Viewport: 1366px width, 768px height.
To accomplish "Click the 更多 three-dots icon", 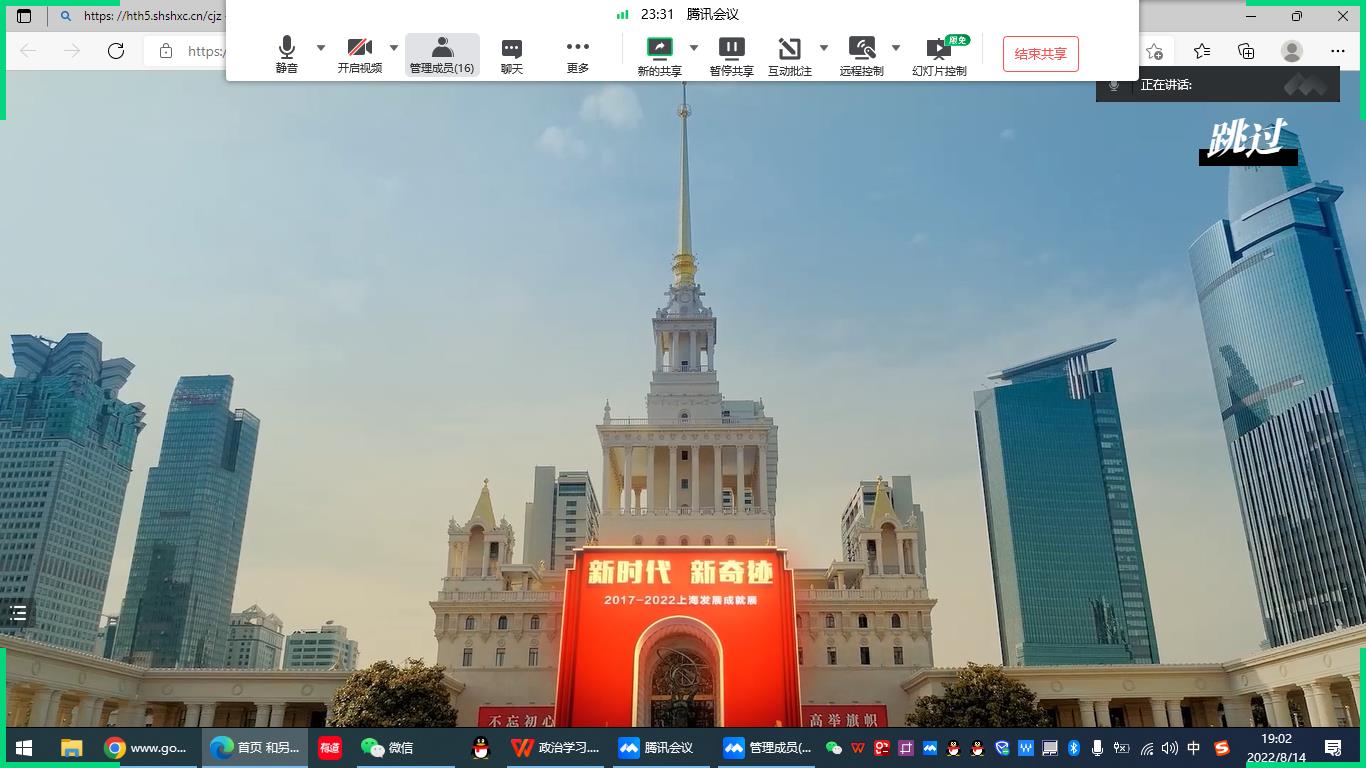I will click(x=578, y=54).
